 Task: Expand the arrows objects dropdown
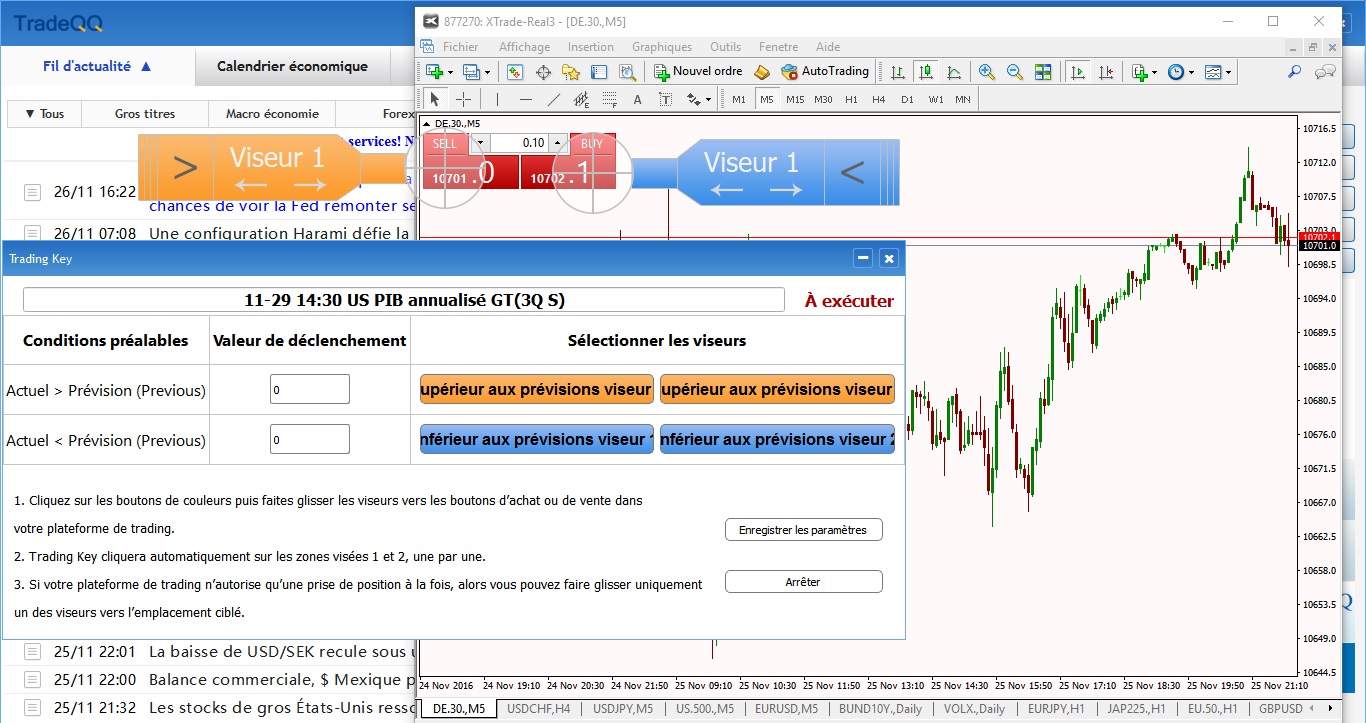(708, 99)
